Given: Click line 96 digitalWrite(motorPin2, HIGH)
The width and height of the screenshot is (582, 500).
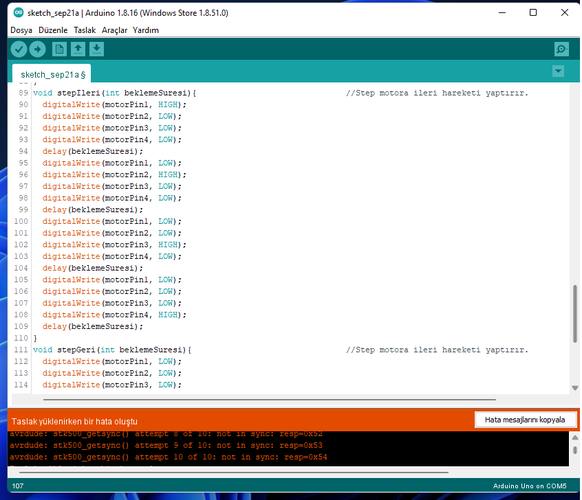Looking at the screenshot, I should (x=114, y=174).
